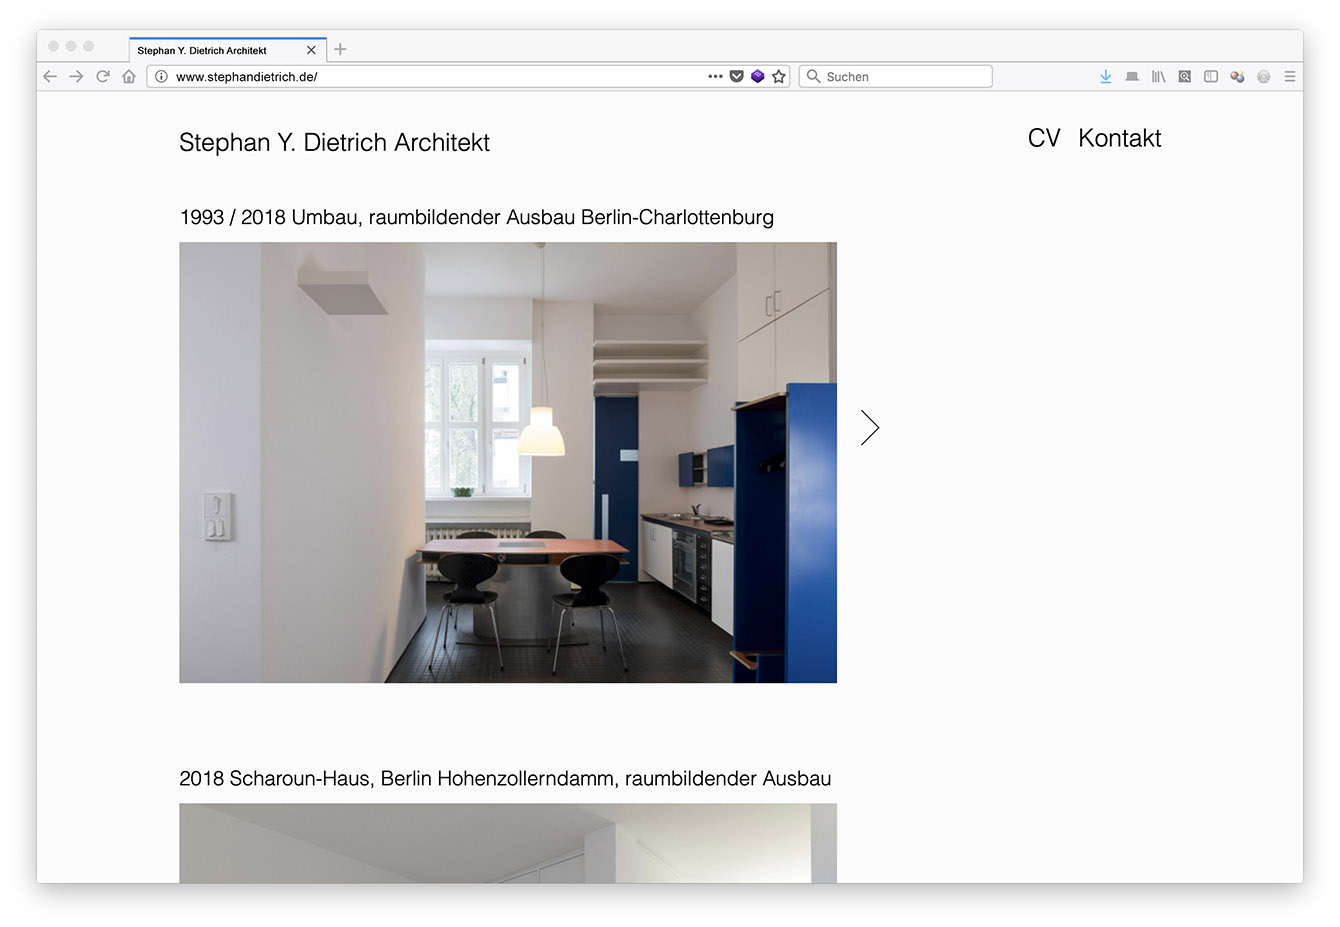
Task: Toggle the browser sidebar
Action: tap(1211, 76)
